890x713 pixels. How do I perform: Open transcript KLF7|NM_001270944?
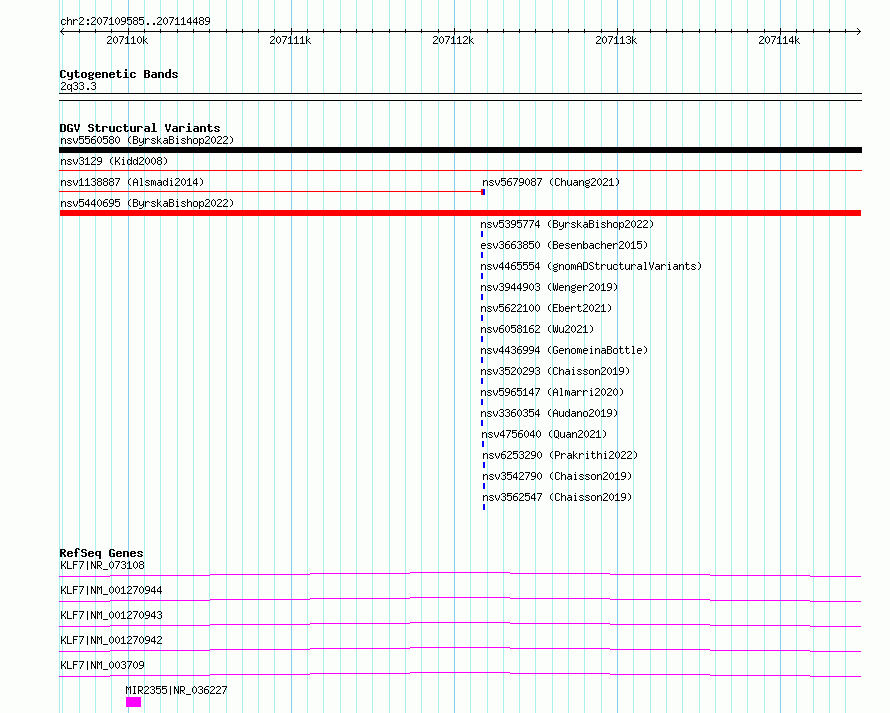(x=111, y=590)
